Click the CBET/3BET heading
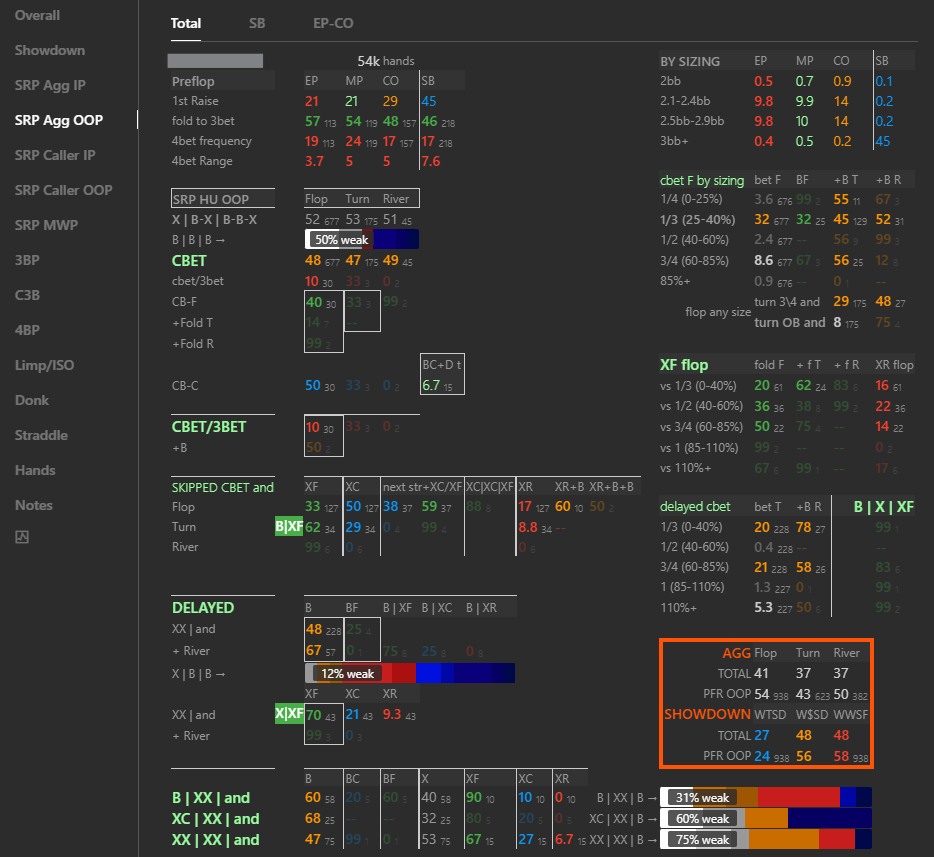 click(208, 427)
